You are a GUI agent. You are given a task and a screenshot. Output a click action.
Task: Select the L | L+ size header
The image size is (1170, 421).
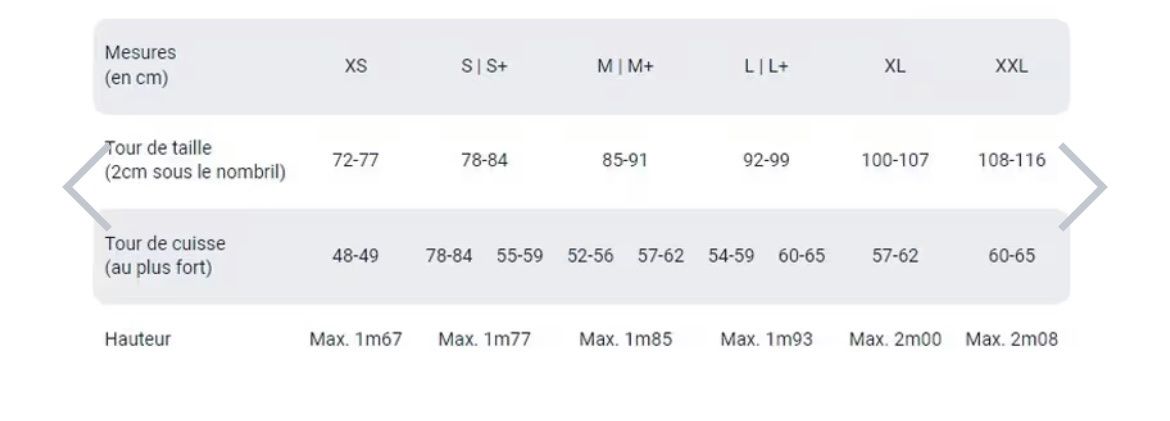[766, 66]
